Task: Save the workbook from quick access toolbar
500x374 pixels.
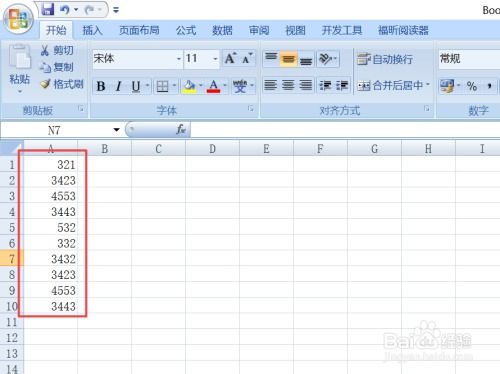Action: click(48, 9)
